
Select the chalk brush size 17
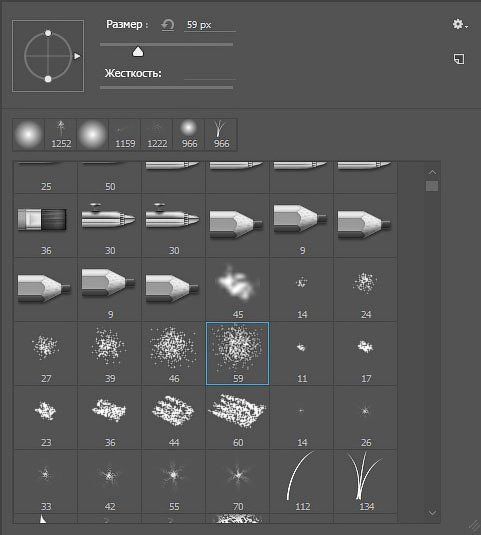point(365,353)
